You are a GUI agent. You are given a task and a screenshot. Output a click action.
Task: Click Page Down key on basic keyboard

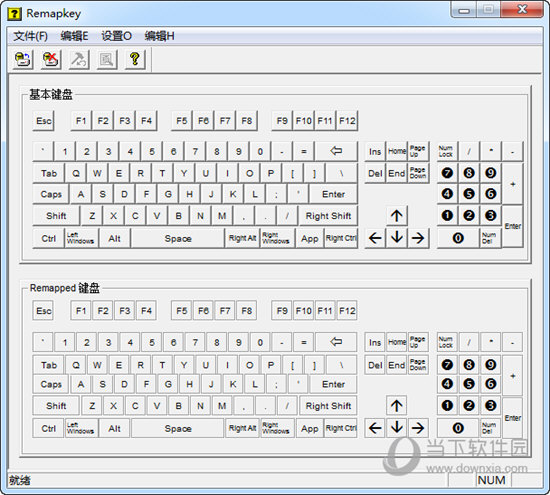(x=418, y=173)
